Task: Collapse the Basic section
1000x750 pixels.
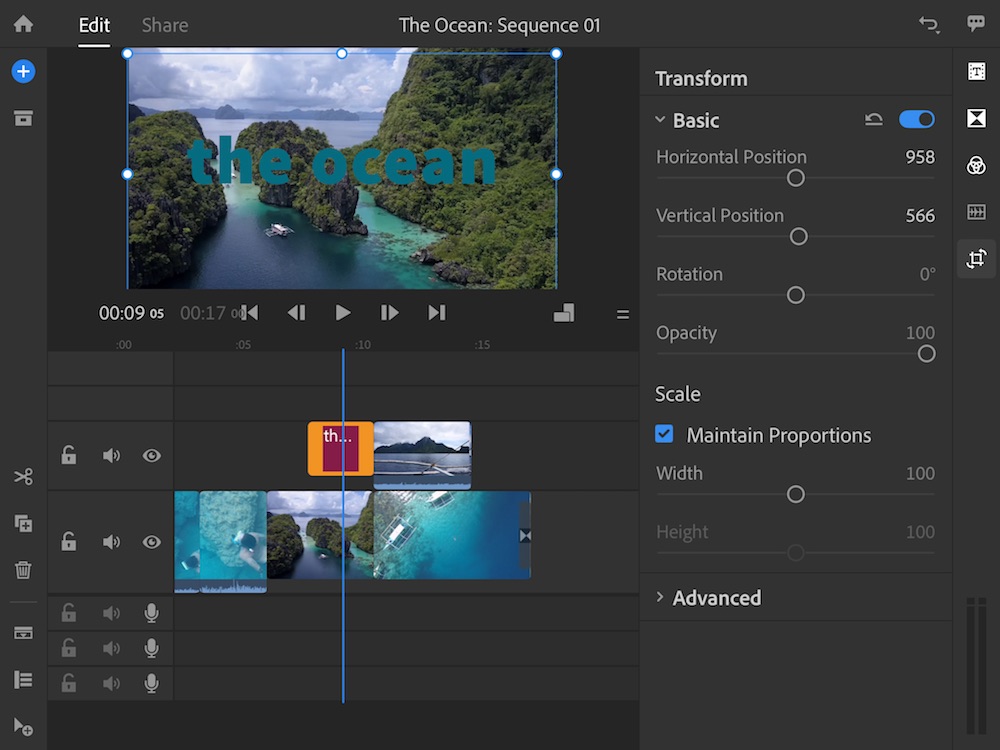Action: (x=660, y=120)
